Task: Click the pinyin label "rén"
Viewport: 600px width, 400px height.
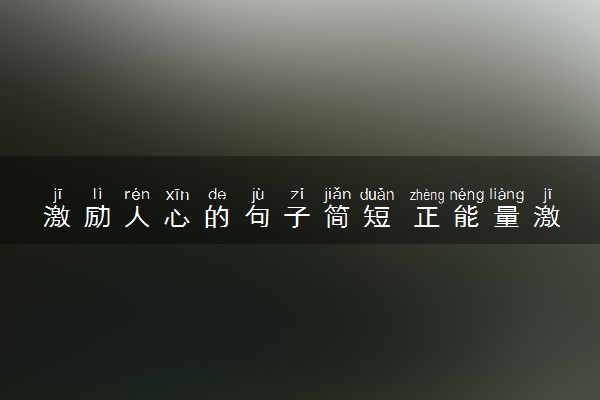Action: [x=137, y=195]
